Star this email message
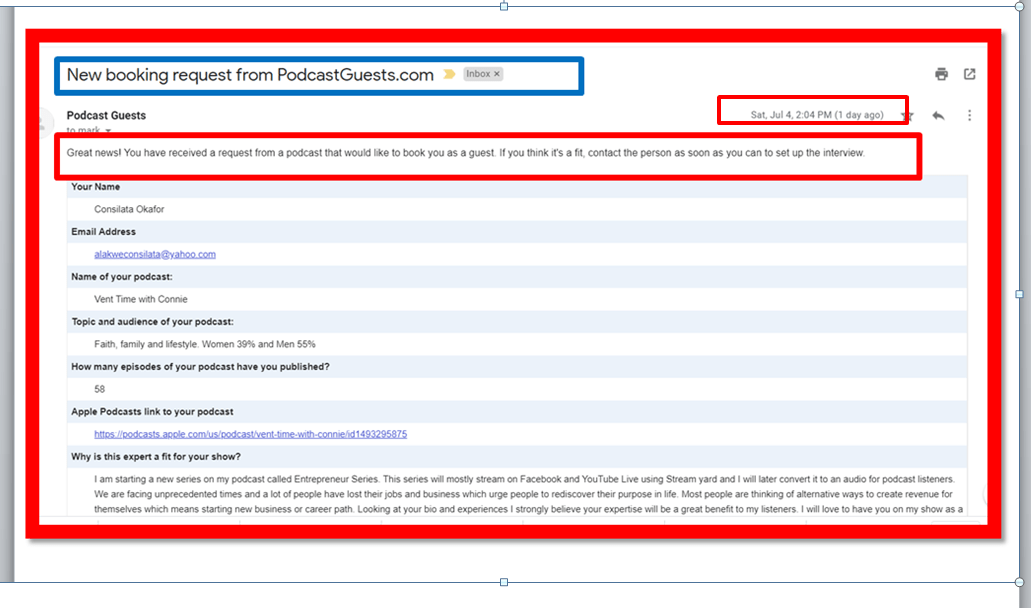 [907, 117]
